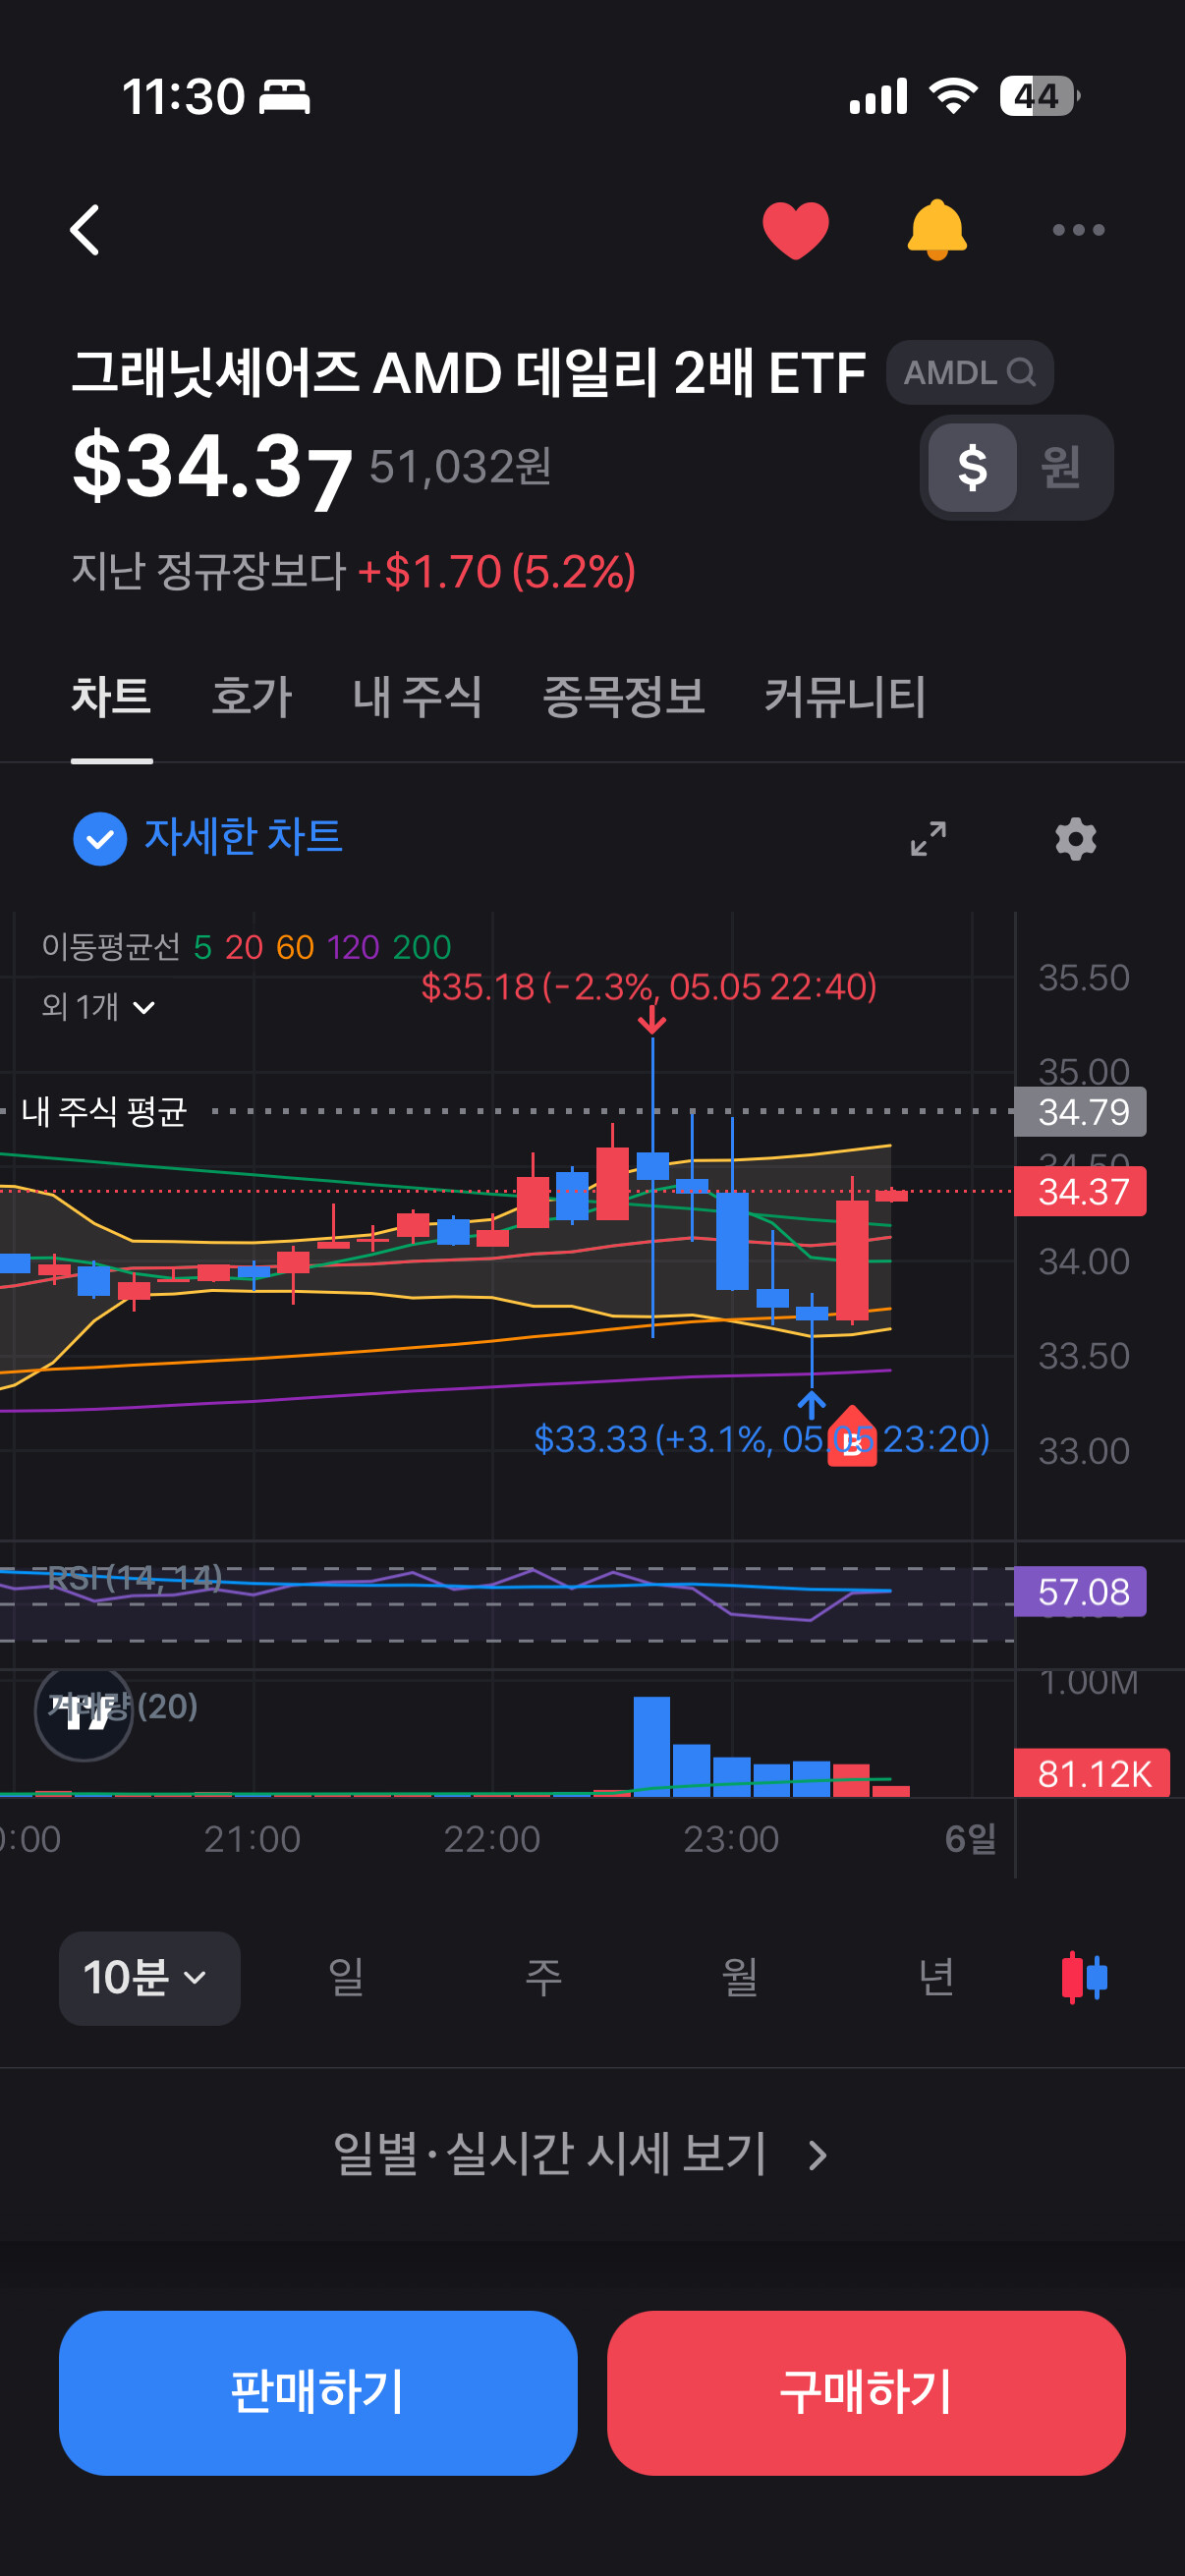Screen dimensions: 1185x2576
Task: Open price alerts via the bell icon
Action: click(936, 230)
